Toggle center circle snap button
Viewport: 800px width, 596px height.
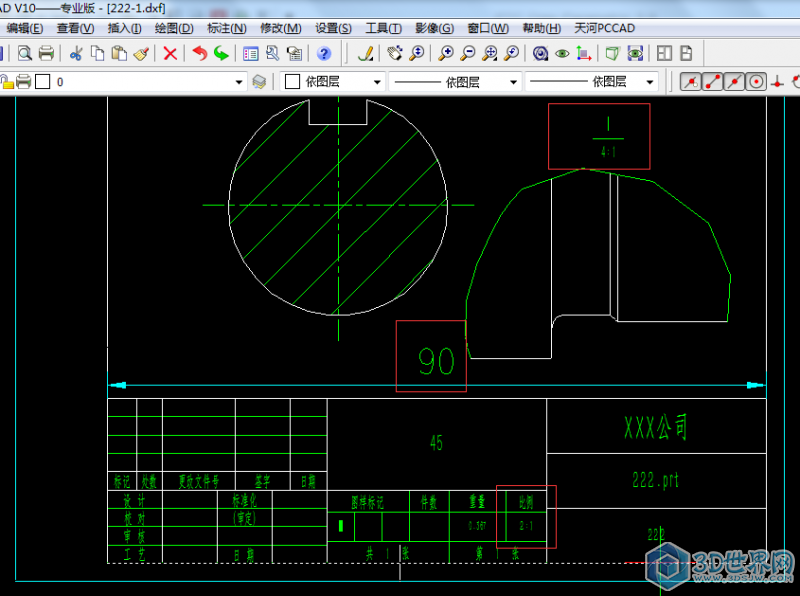point(756,82)
